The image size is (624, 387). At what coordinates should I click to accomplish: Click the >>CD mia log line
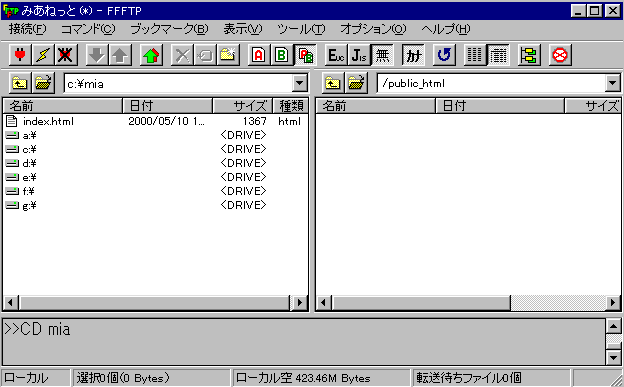[x=37, y=330]
